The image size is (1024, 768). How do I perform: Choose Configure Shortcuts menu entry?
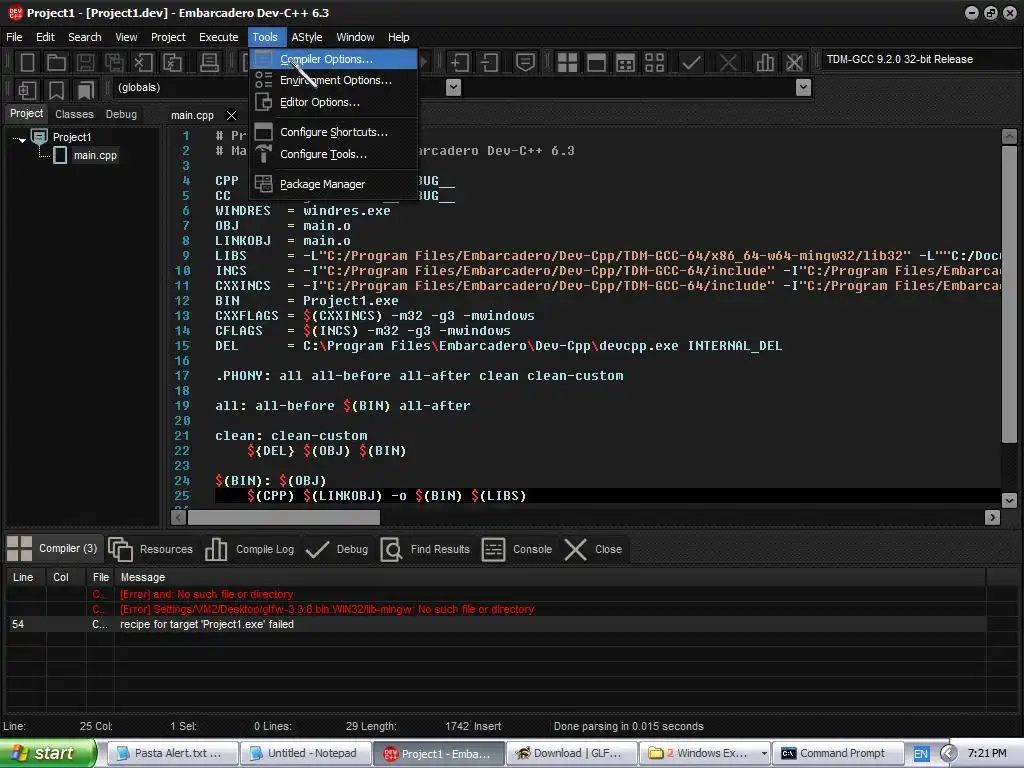click(x=333, y=132)
